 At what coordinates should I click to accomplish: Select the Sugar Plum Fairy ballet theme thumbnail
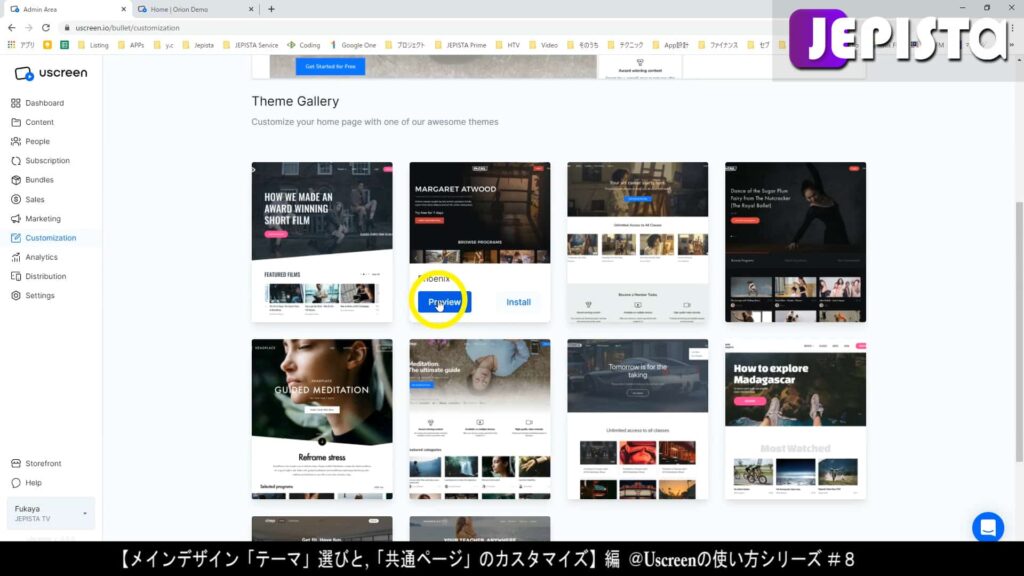click(x=795, y=242)
